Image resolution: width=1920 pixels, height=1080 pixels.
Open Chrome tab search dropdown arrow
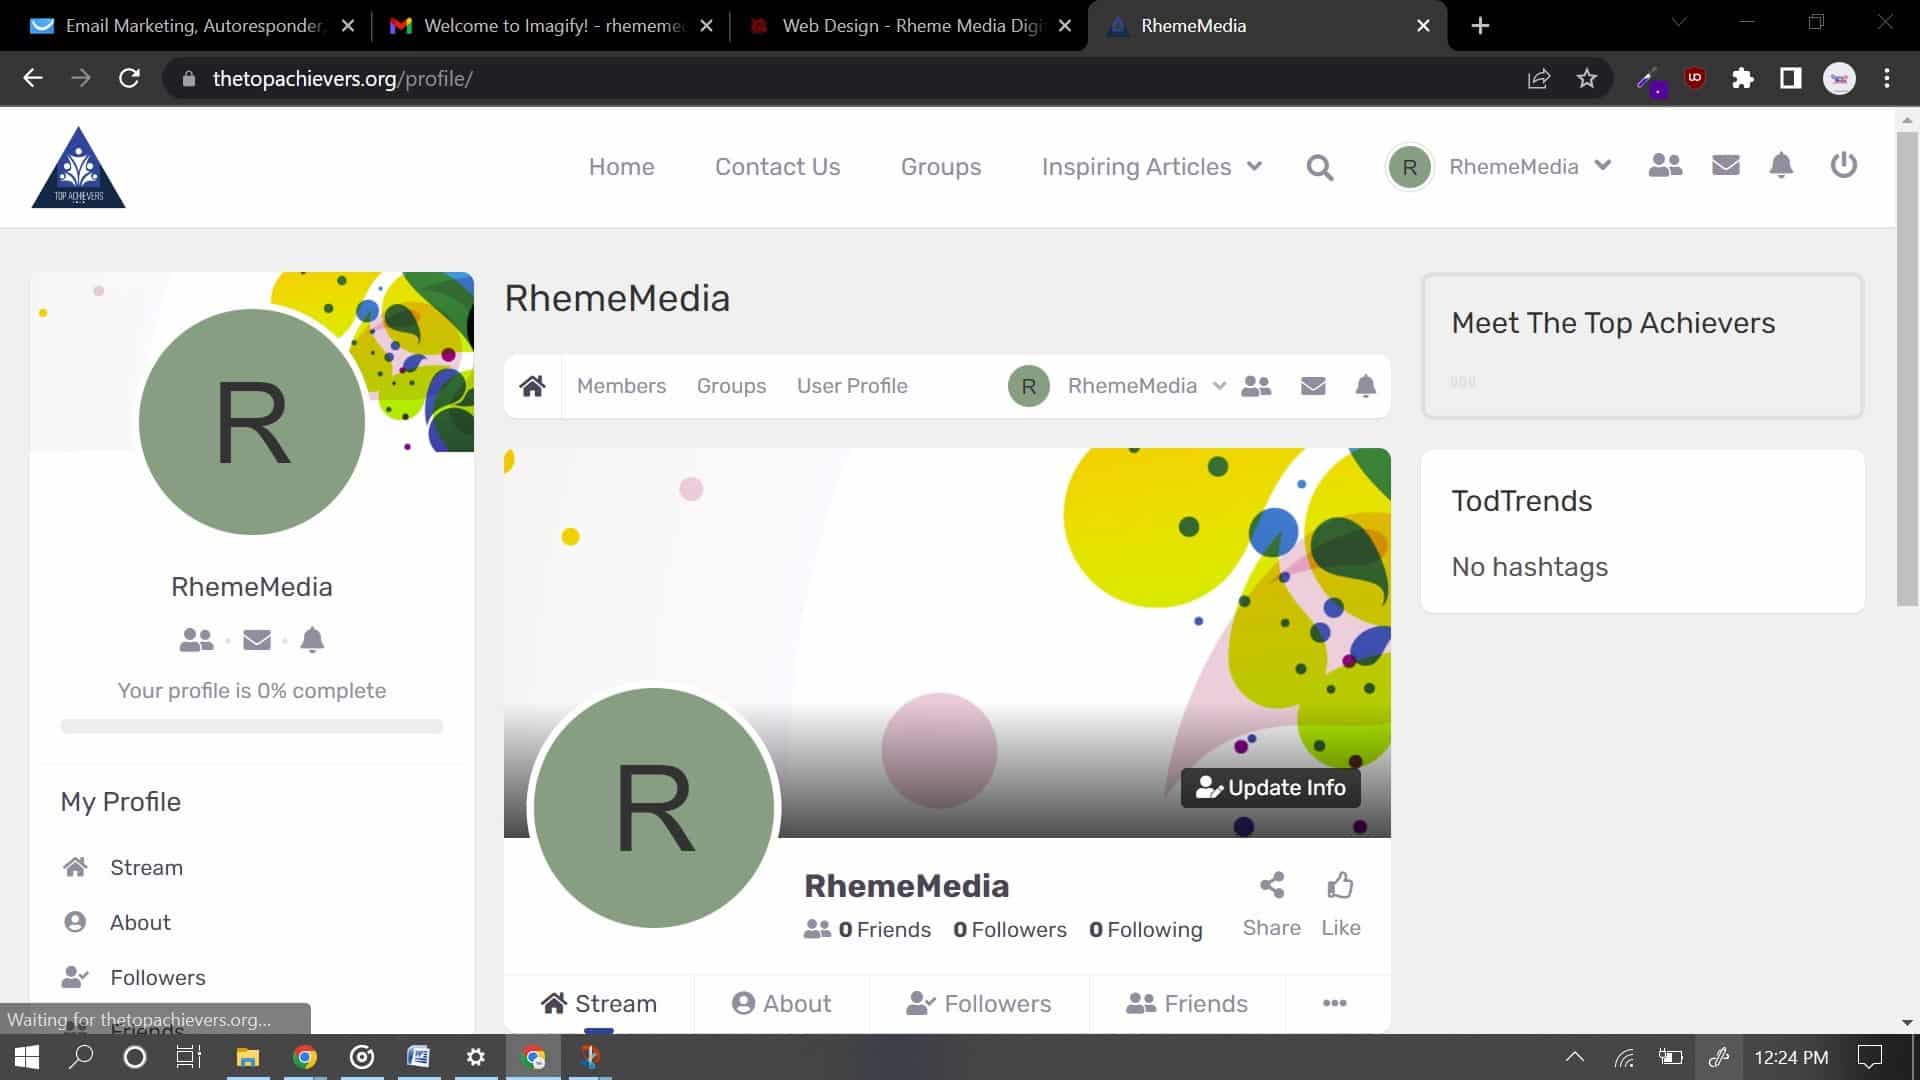click(1679, 22)
